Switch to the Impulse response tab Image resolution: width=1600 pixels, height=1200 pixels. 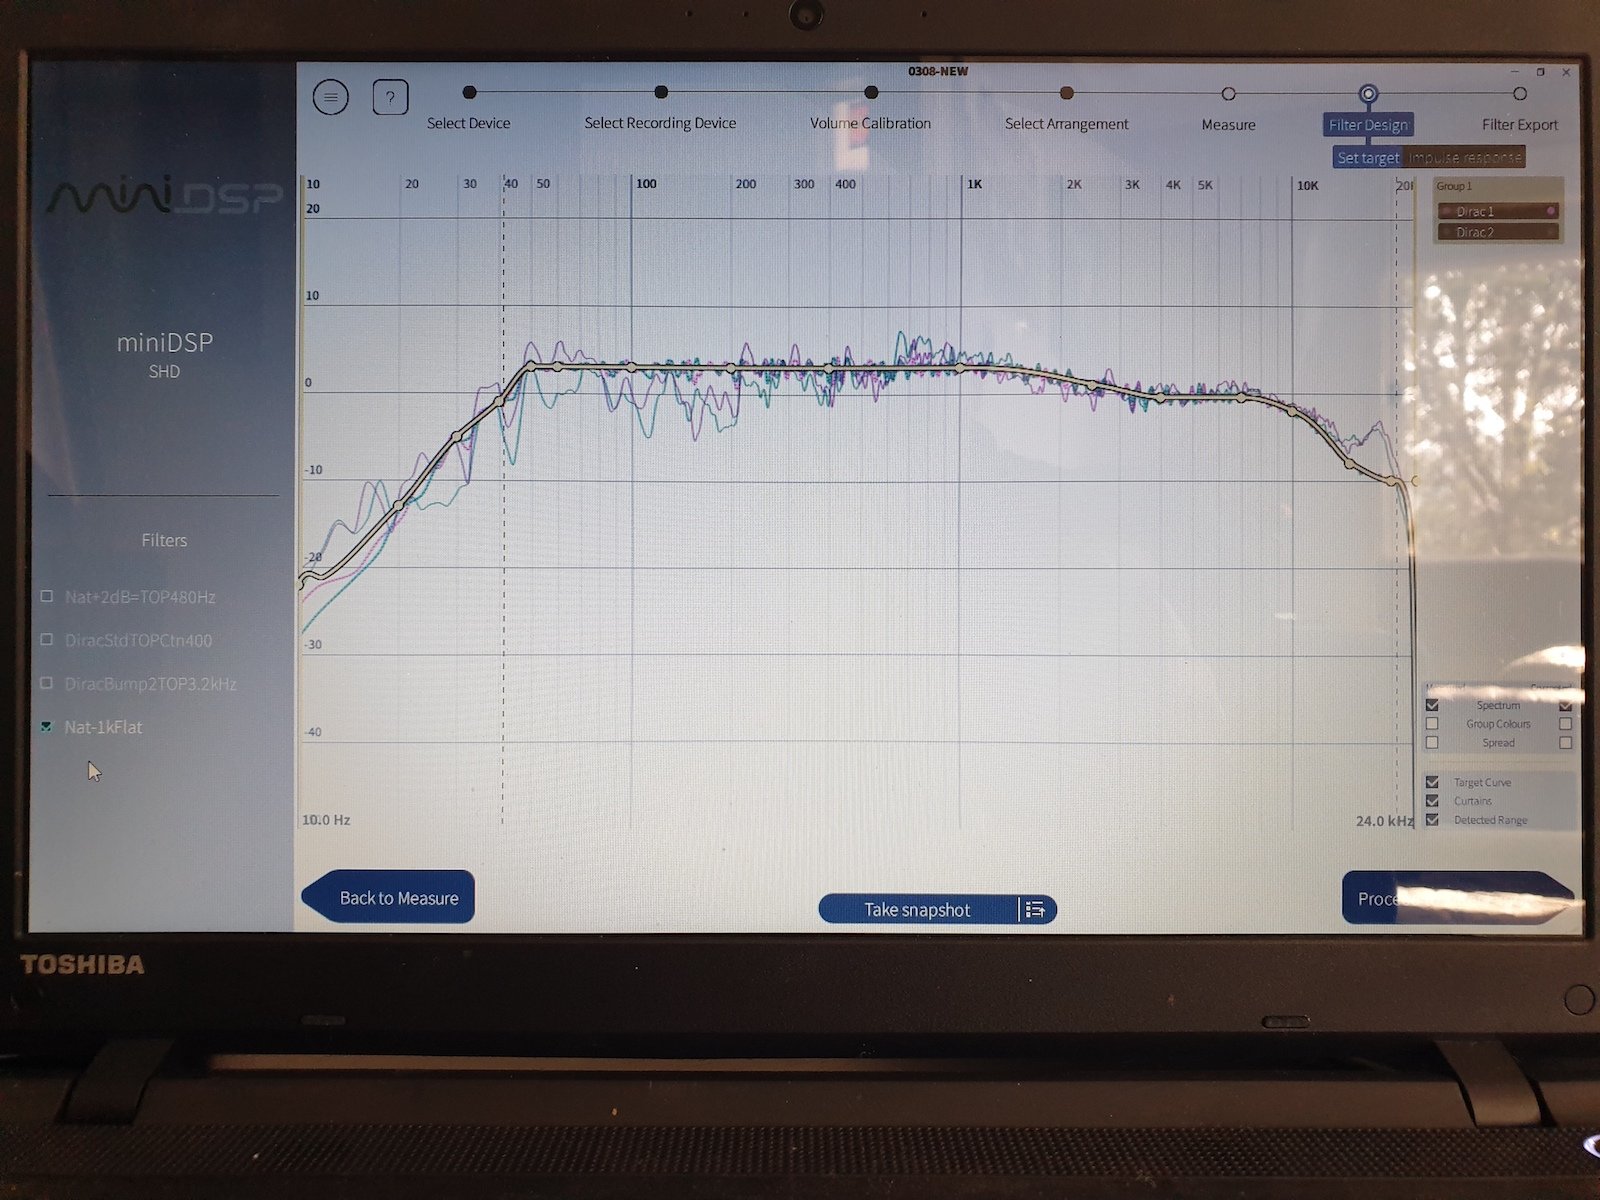point(1465,158)
